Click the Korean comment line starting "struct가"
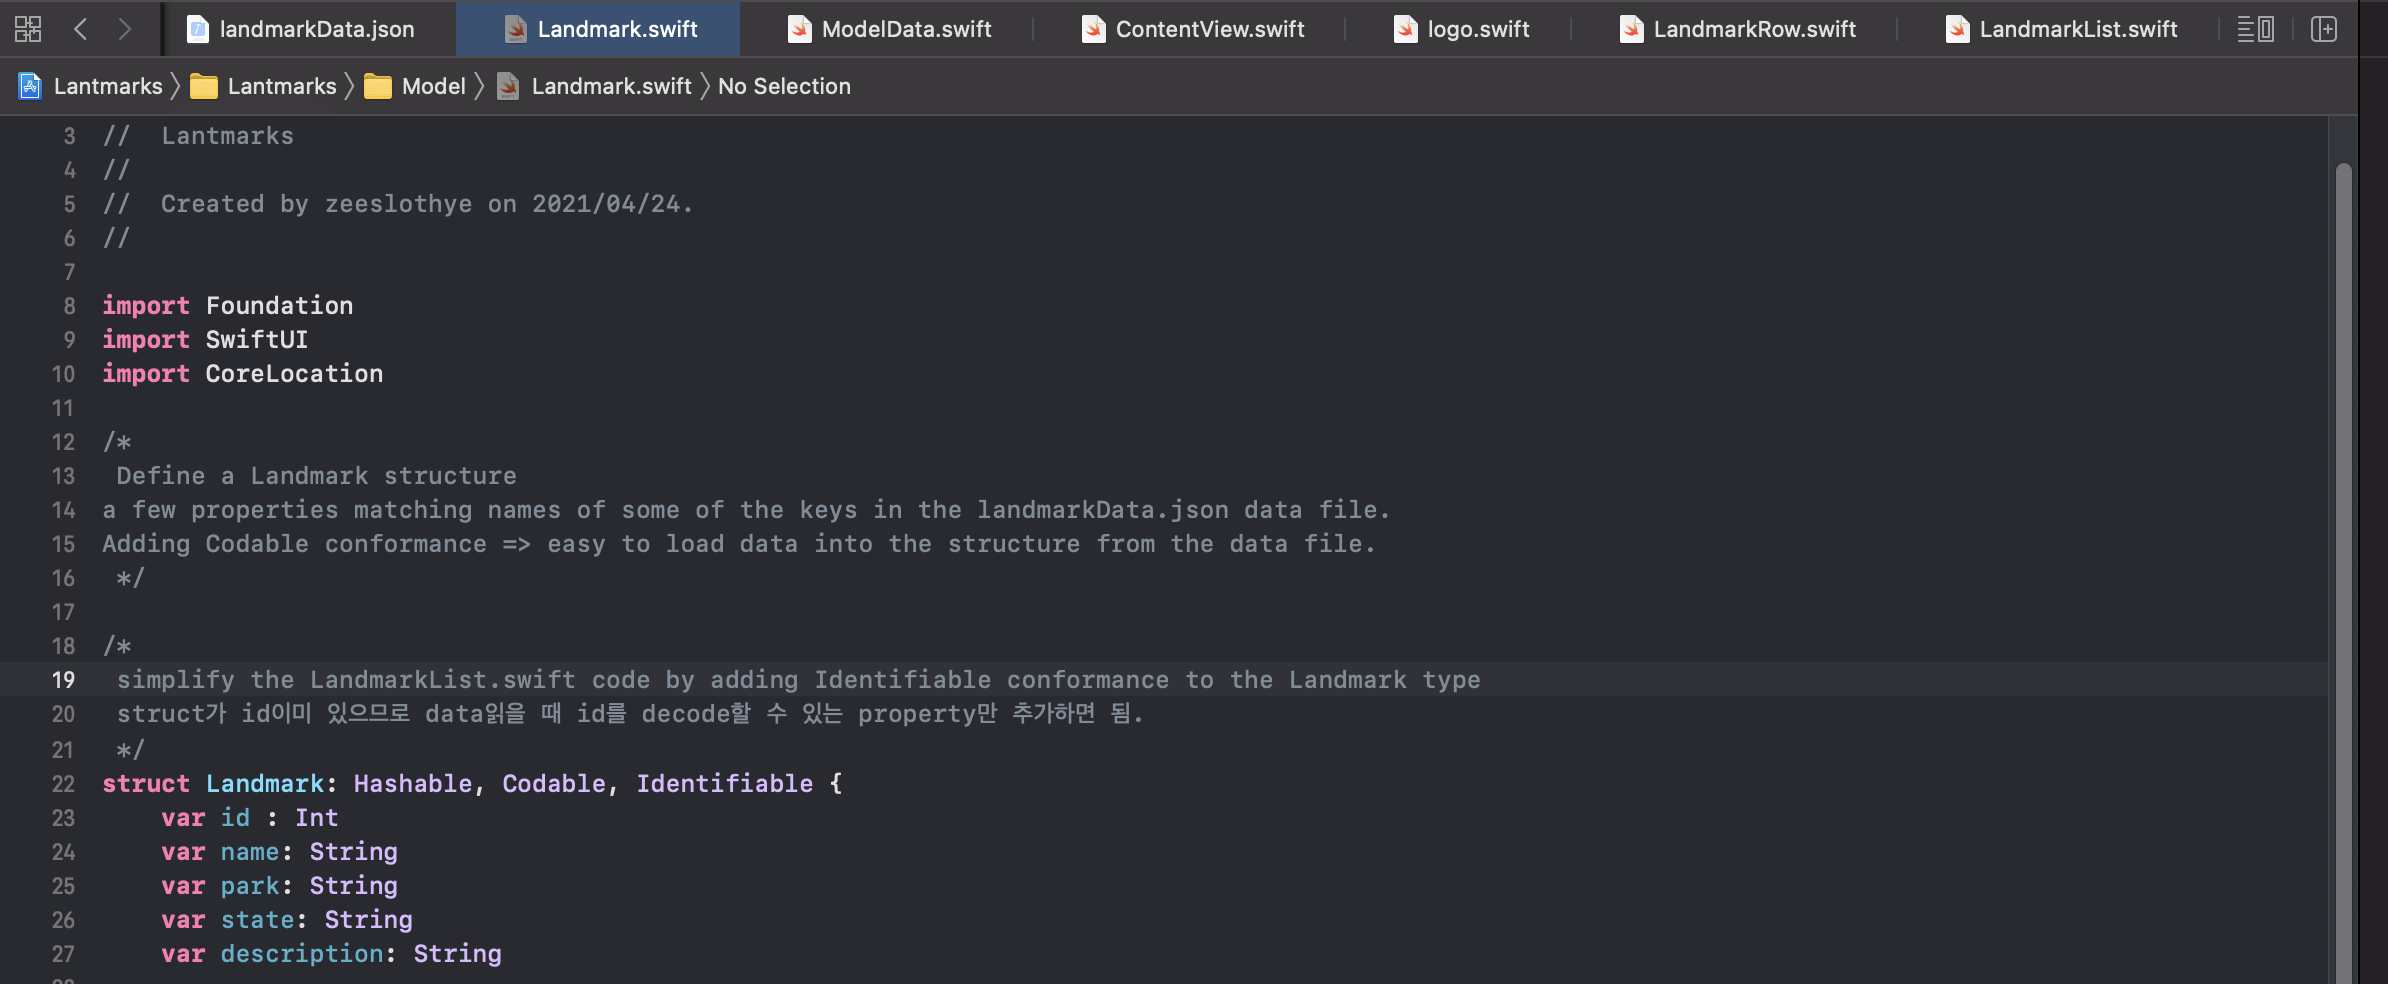The image size is (2388, 984). (x=630, y=714)
